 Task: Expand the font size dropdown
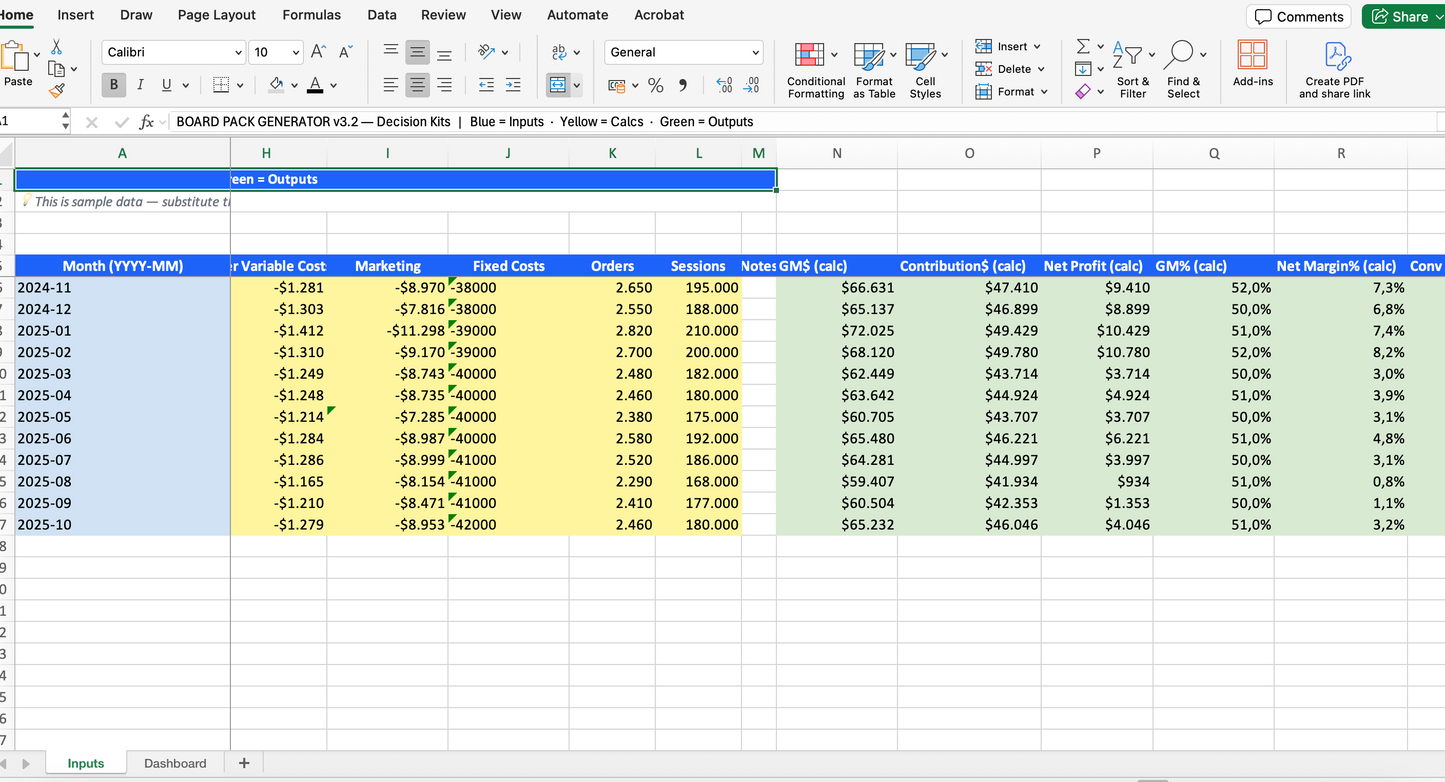tap(296, 52)
